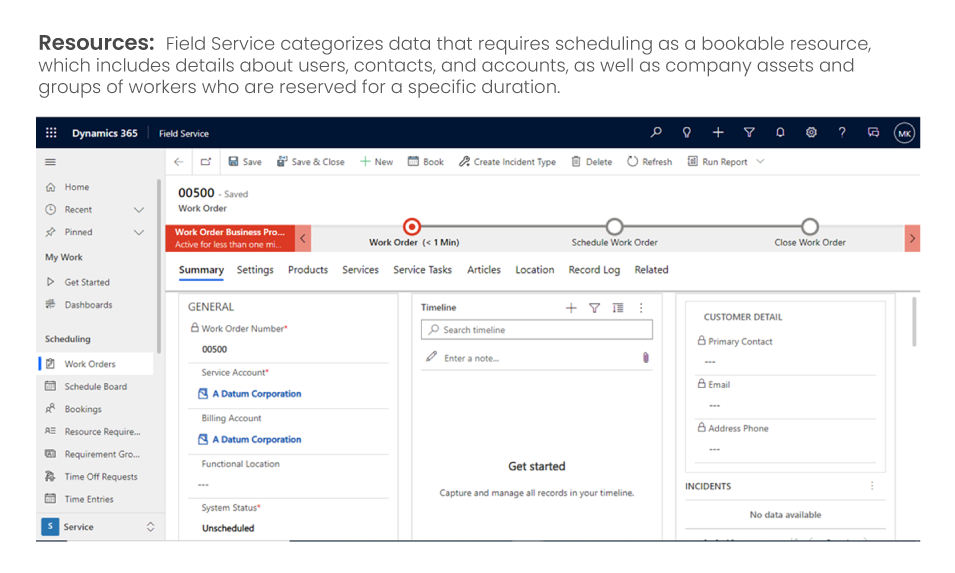Open the Related tab

coord(651,270)
